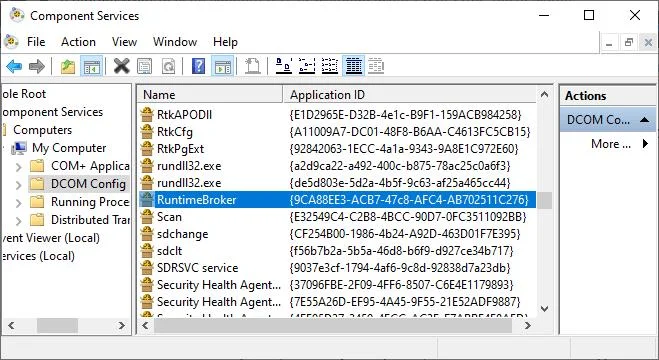Click the Refresh toolbar icon
This screenshot has width=659, height=360.
(169, 66)
